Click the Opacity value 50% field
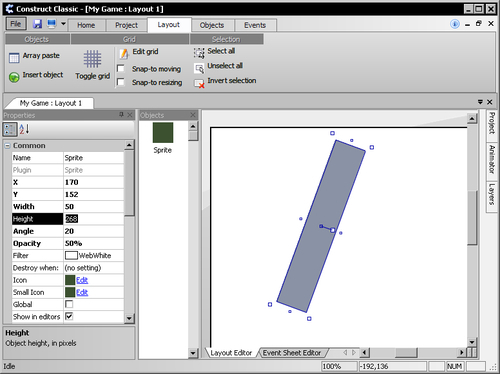This screenshot has height=374, width=500. point(94,243)
